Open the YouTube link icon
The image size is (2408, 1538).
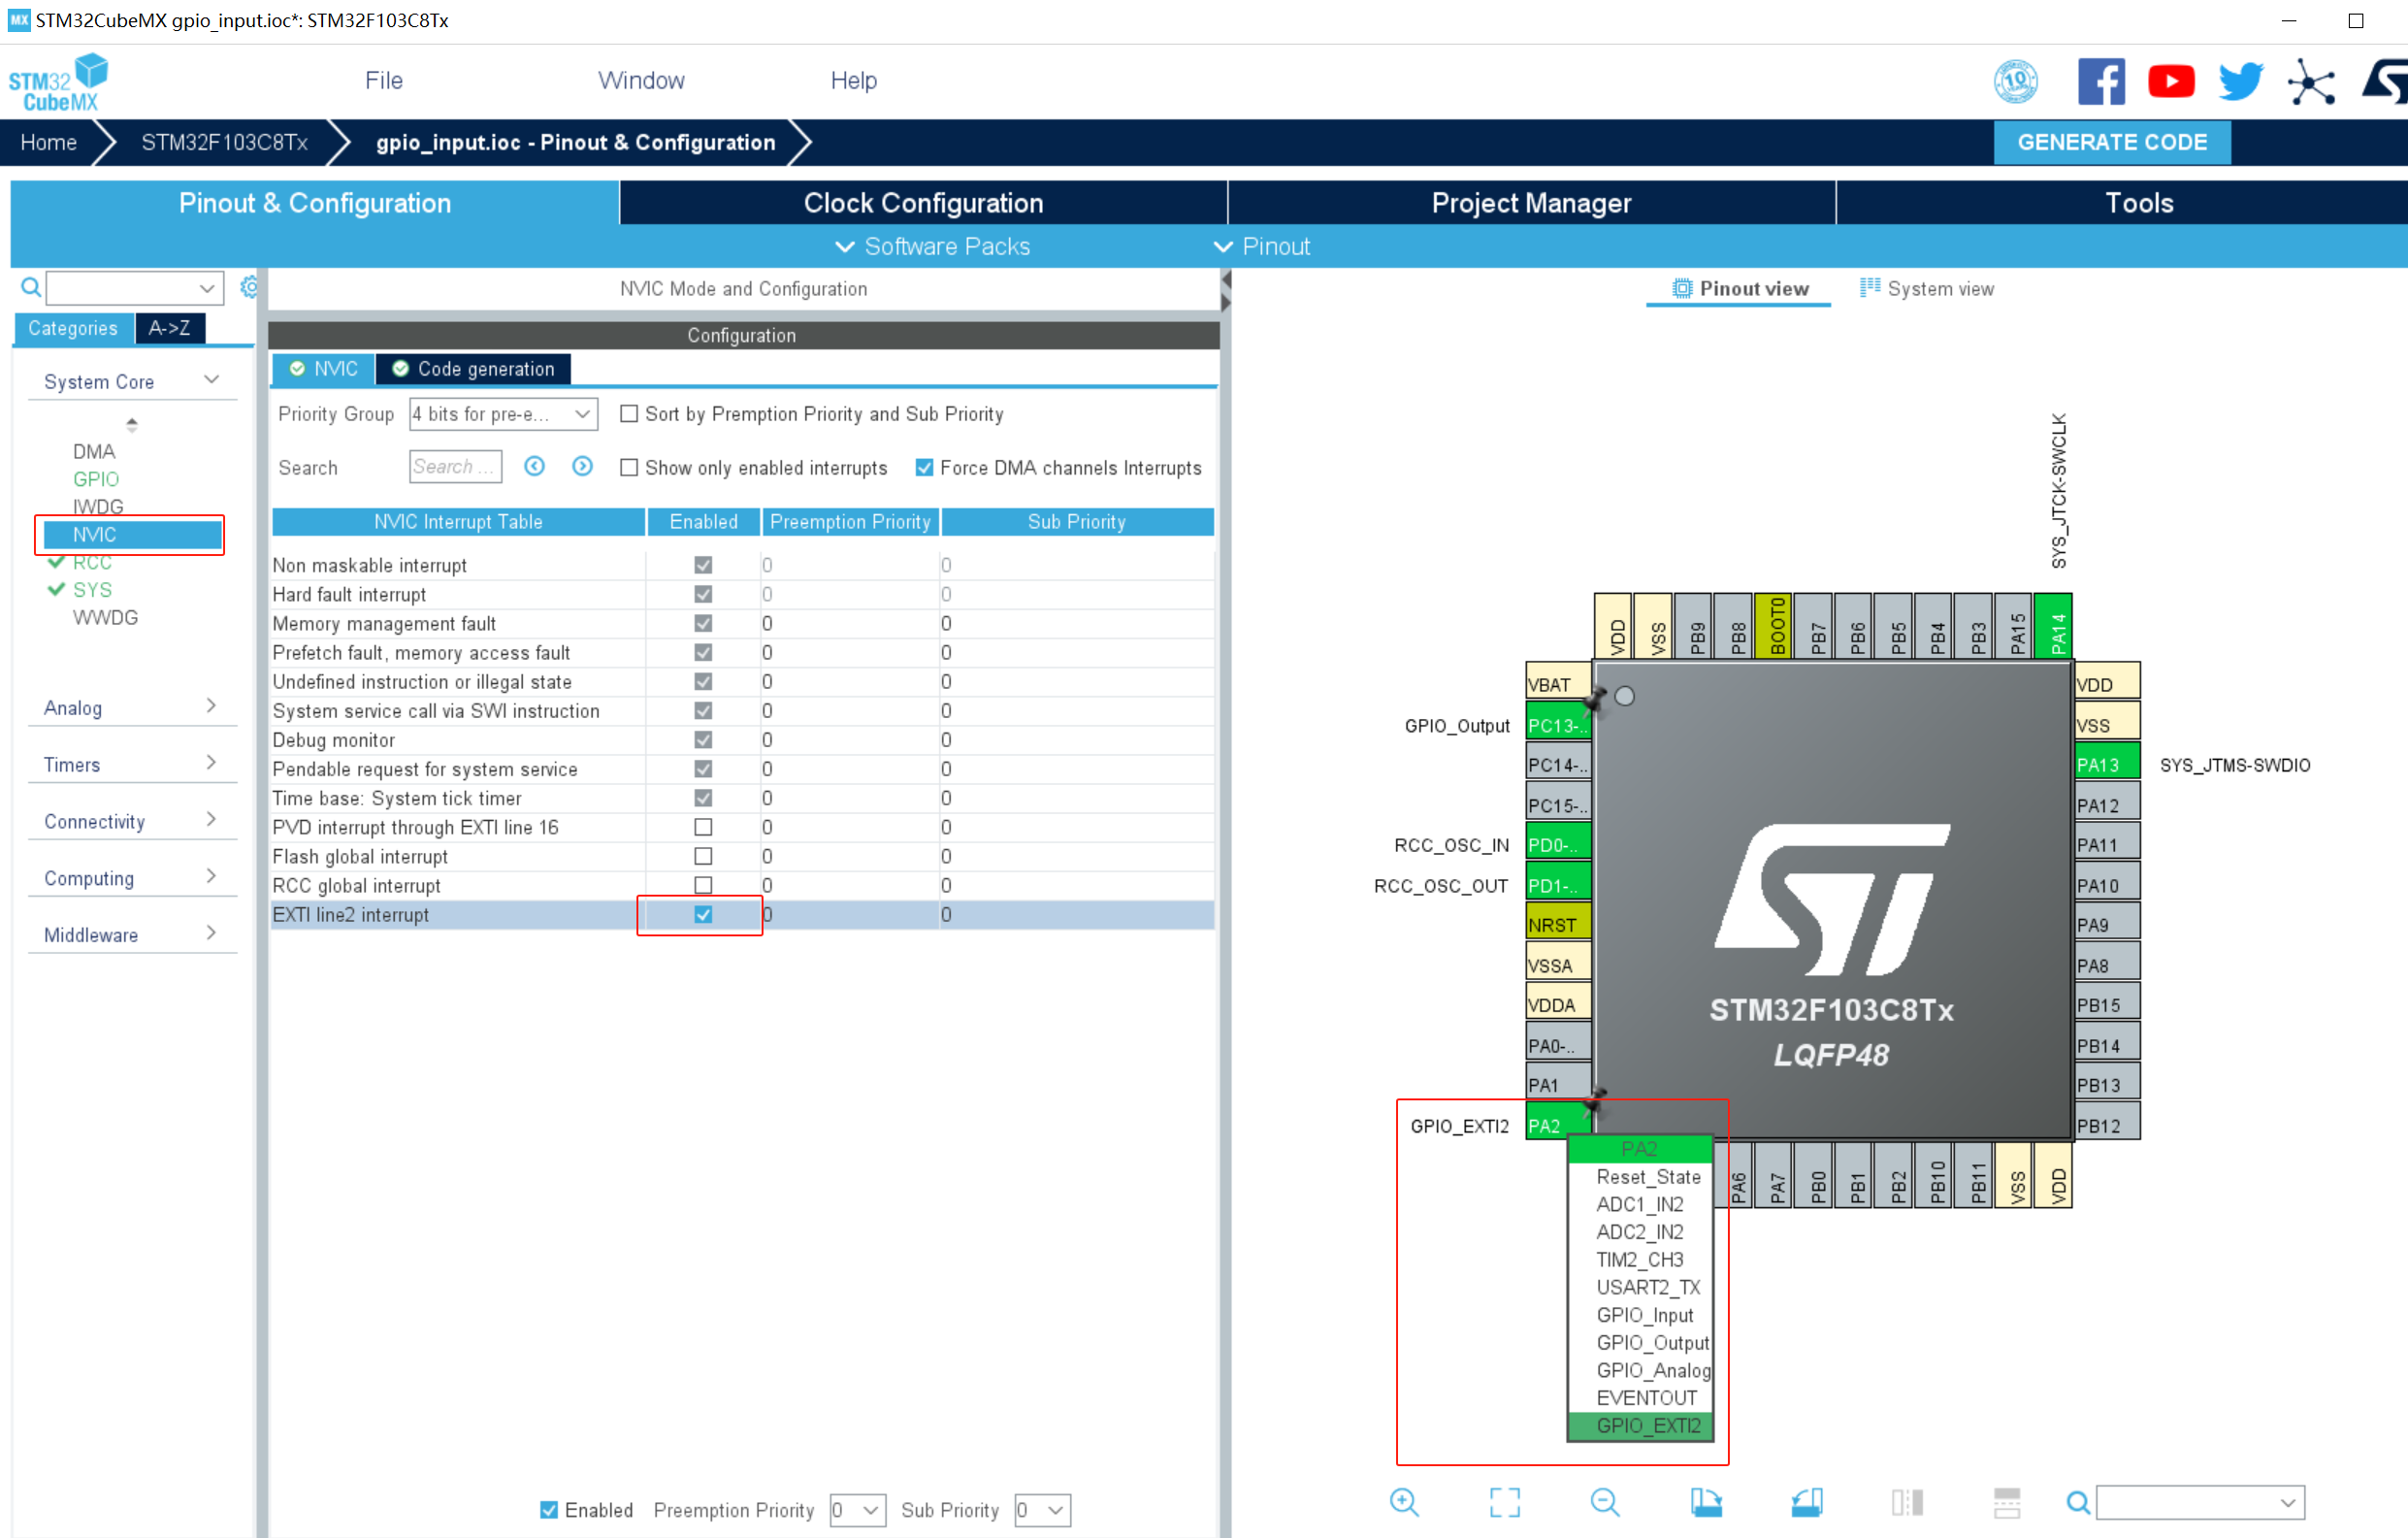pos(2170,81)
